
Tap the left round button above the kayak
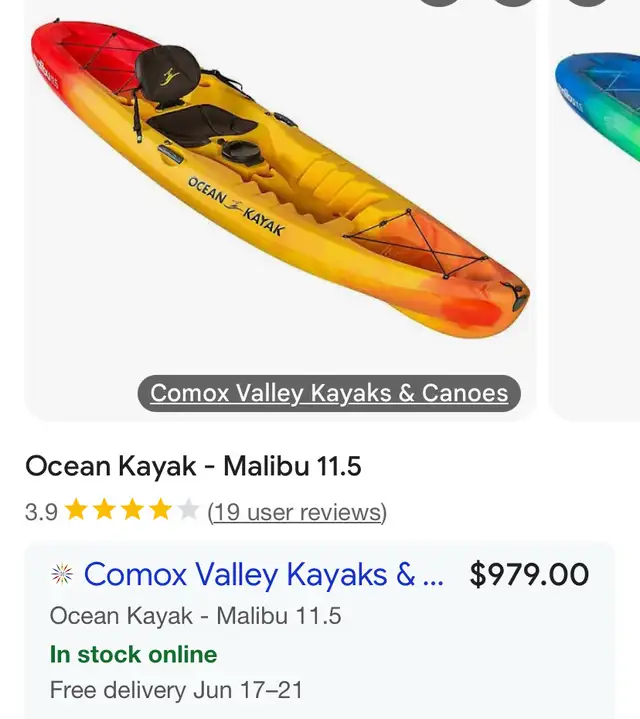(439, 3)
